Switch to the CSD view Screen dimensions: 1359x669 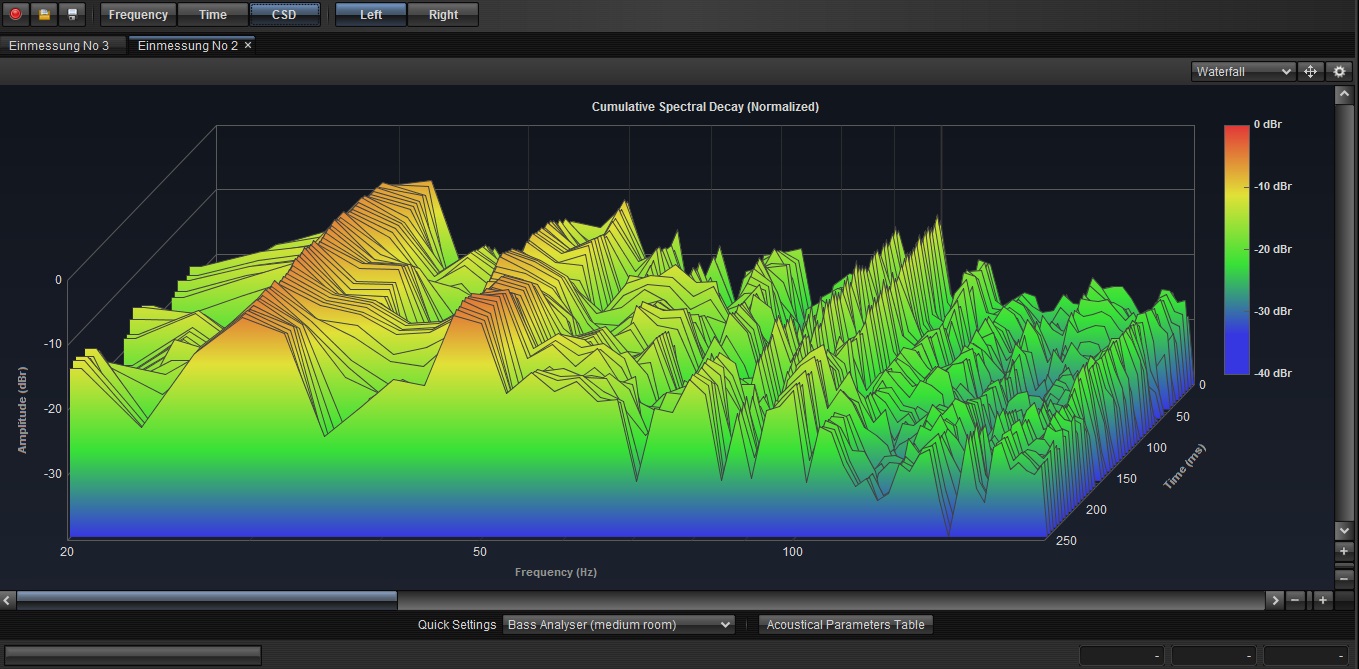click(x=284, y=15)
